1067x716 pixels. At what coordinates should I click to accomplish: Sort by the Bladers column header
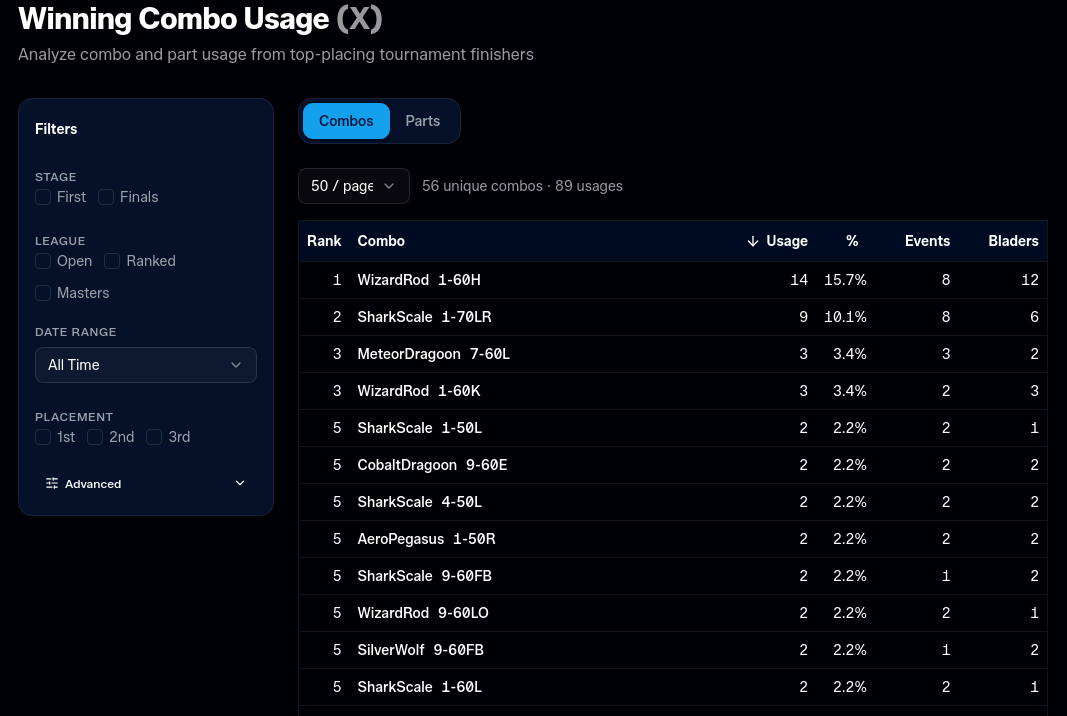(x=1013, y=241)
